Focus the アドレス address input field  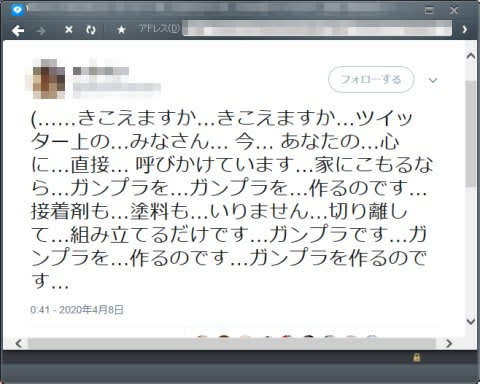click(x=318, y=28)
